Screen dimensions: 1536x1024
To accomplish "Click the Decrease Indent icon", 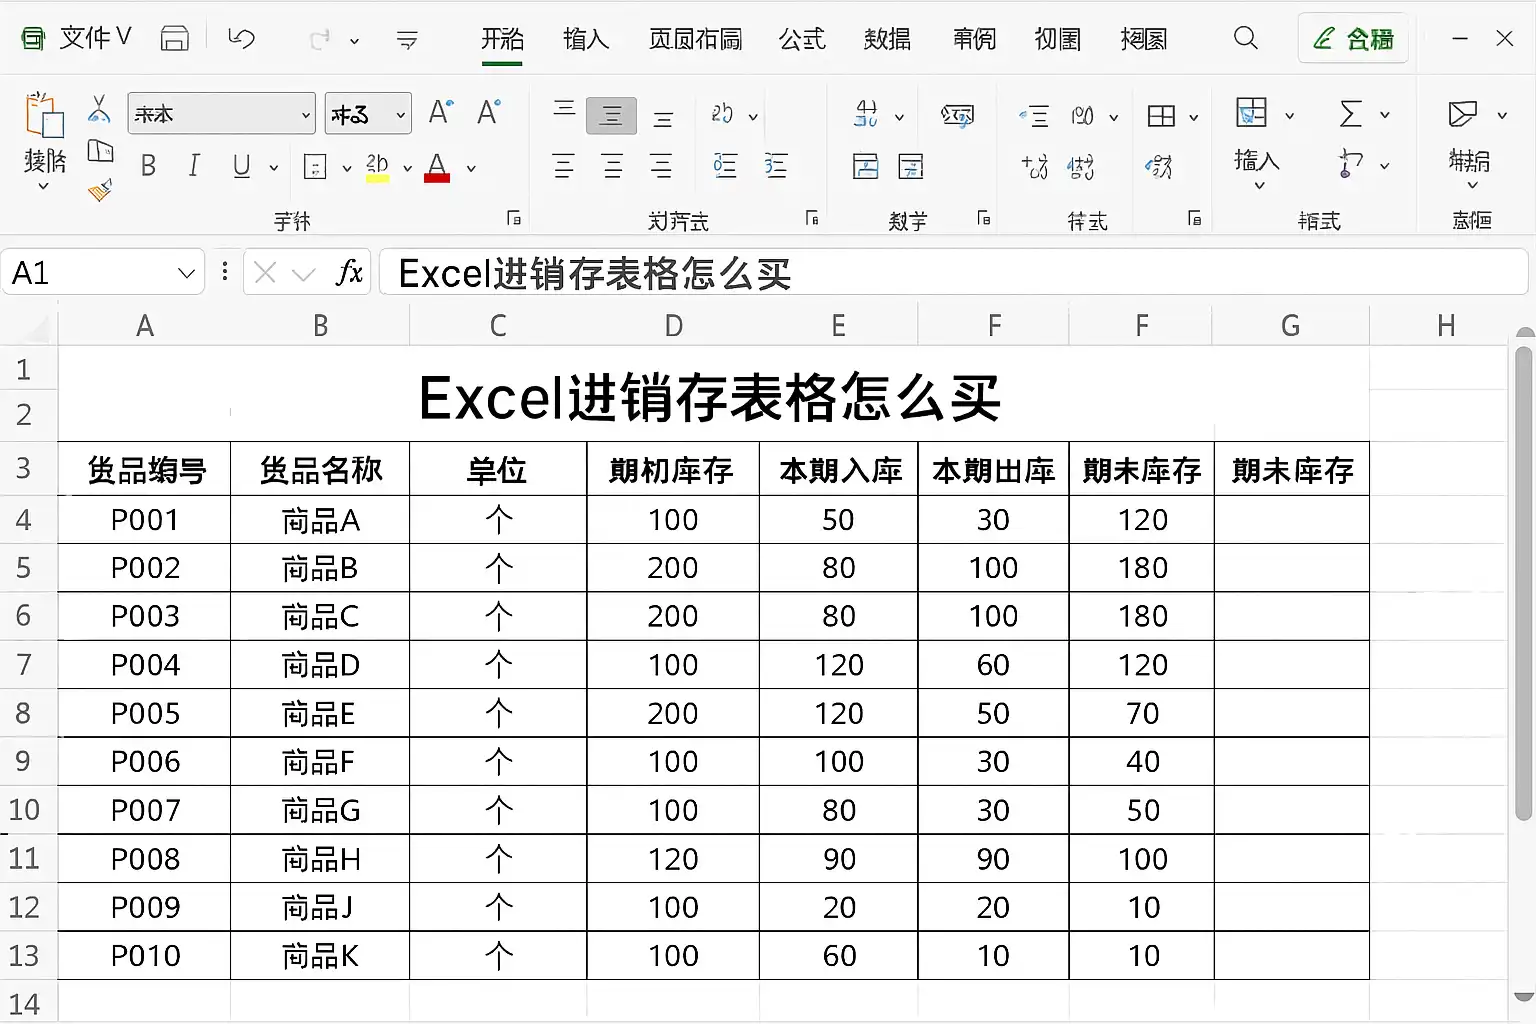I will coord(725,165).
